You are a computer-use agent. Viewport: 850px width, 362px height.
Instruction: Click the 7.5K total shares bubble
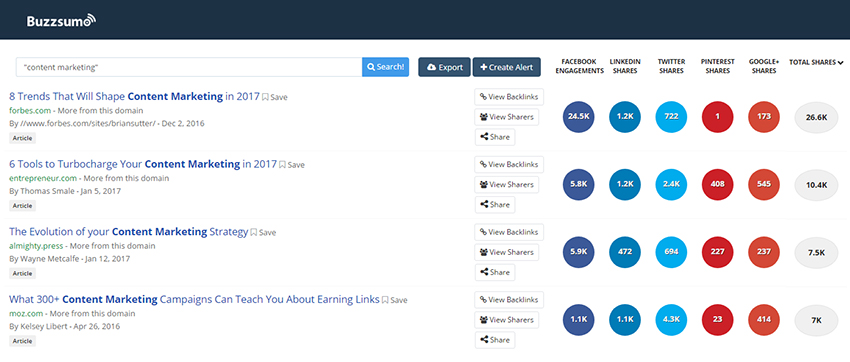point(816,253)
